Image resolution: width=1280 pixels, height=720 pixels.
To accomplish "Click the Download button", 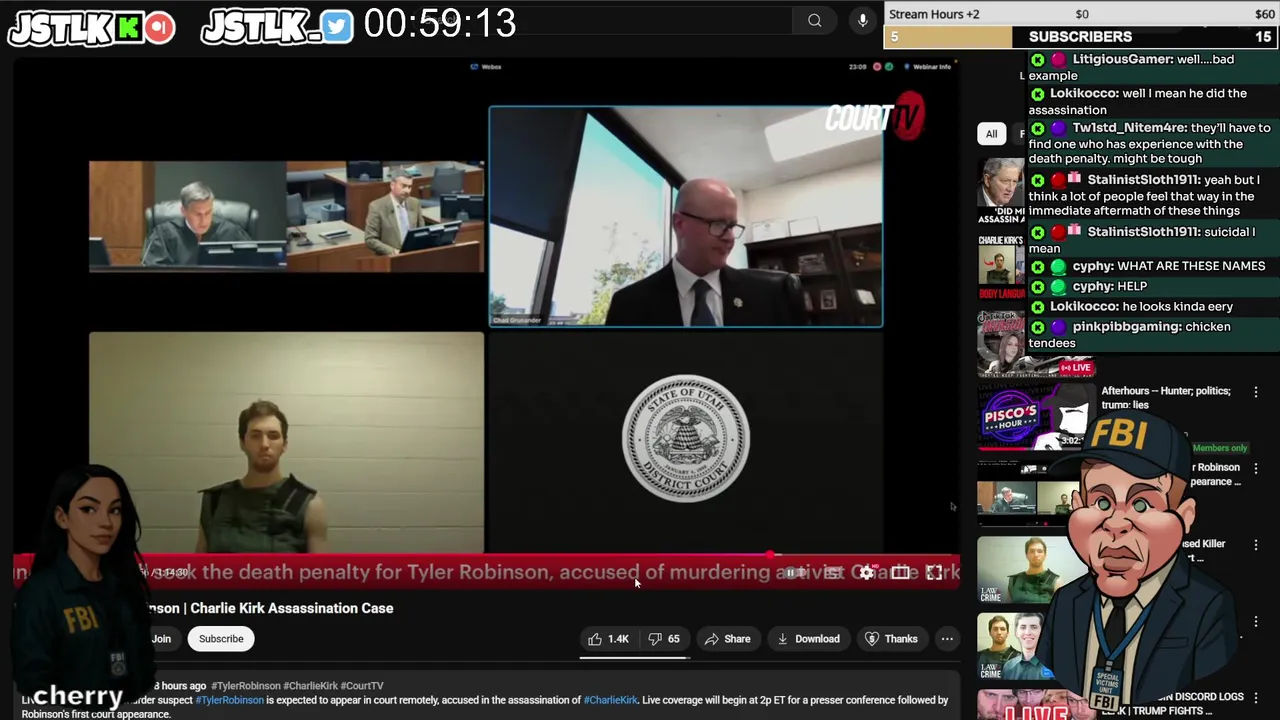I will pyautogui.click(x=808, y=639).
